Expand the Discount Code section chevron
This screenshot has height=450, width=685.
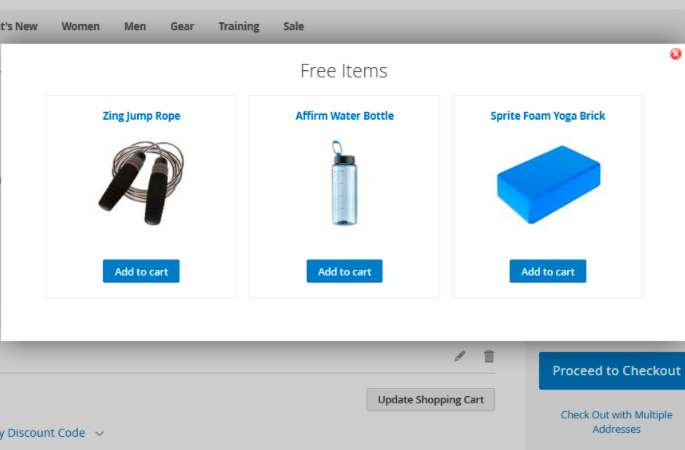pos(100,433)
